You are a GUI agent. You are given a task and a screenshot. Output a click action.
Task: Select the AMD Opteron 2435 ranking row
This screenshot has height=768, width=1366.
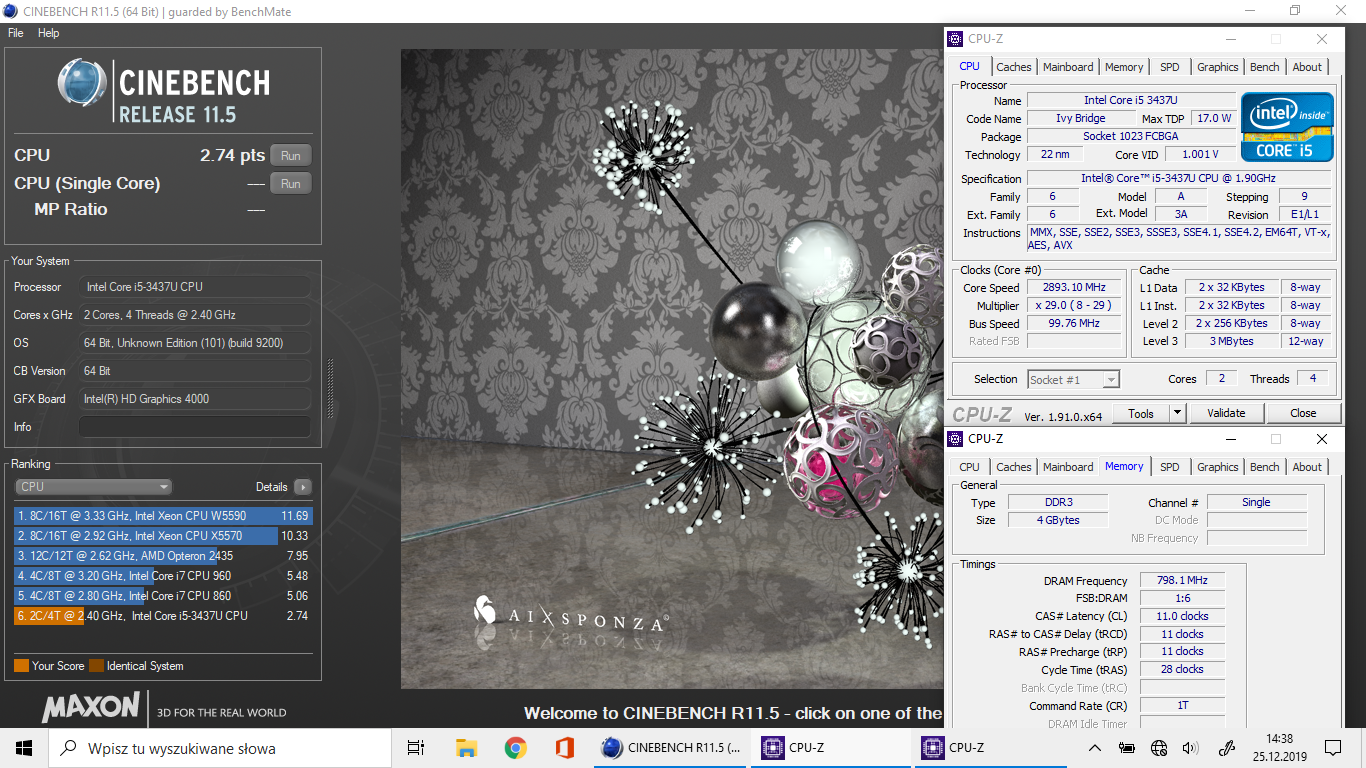coord(163,556)
